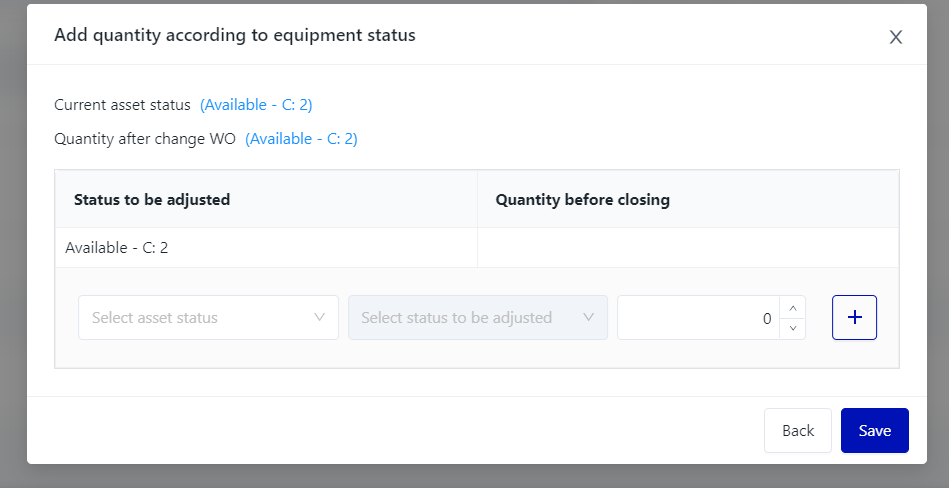
Task: Click the empty Quantity before closing cell
Action: (687, 247)
